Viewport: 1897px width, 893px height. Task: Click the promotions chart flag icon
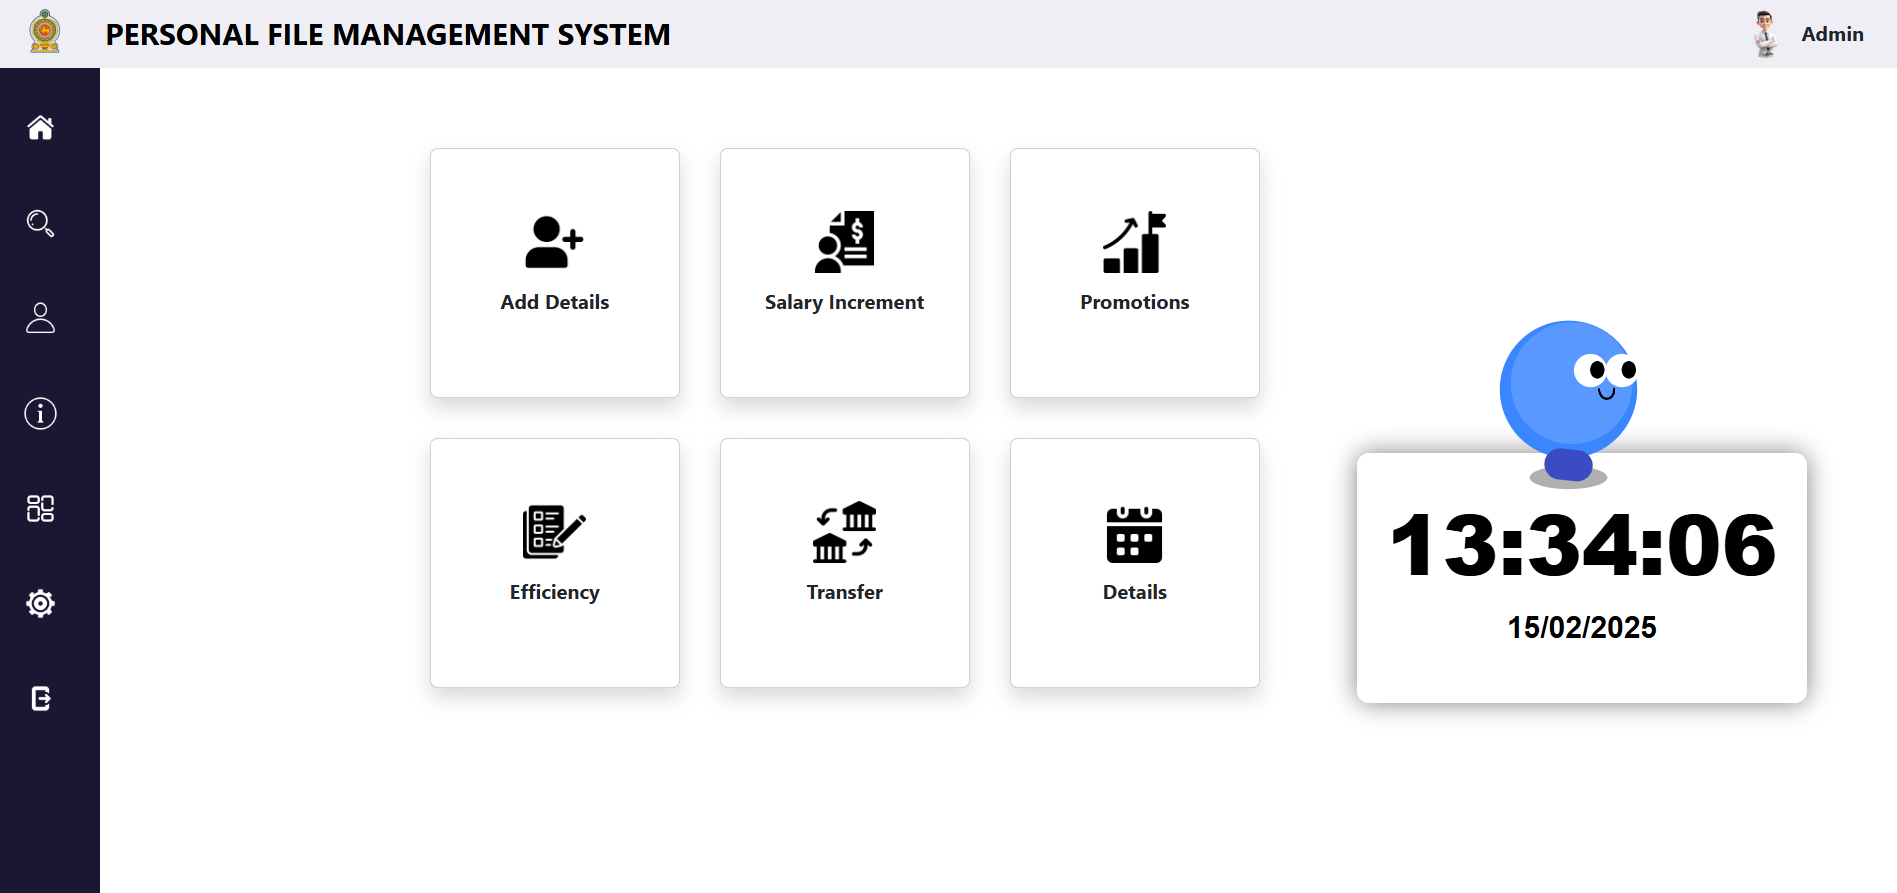(1134, 242)
